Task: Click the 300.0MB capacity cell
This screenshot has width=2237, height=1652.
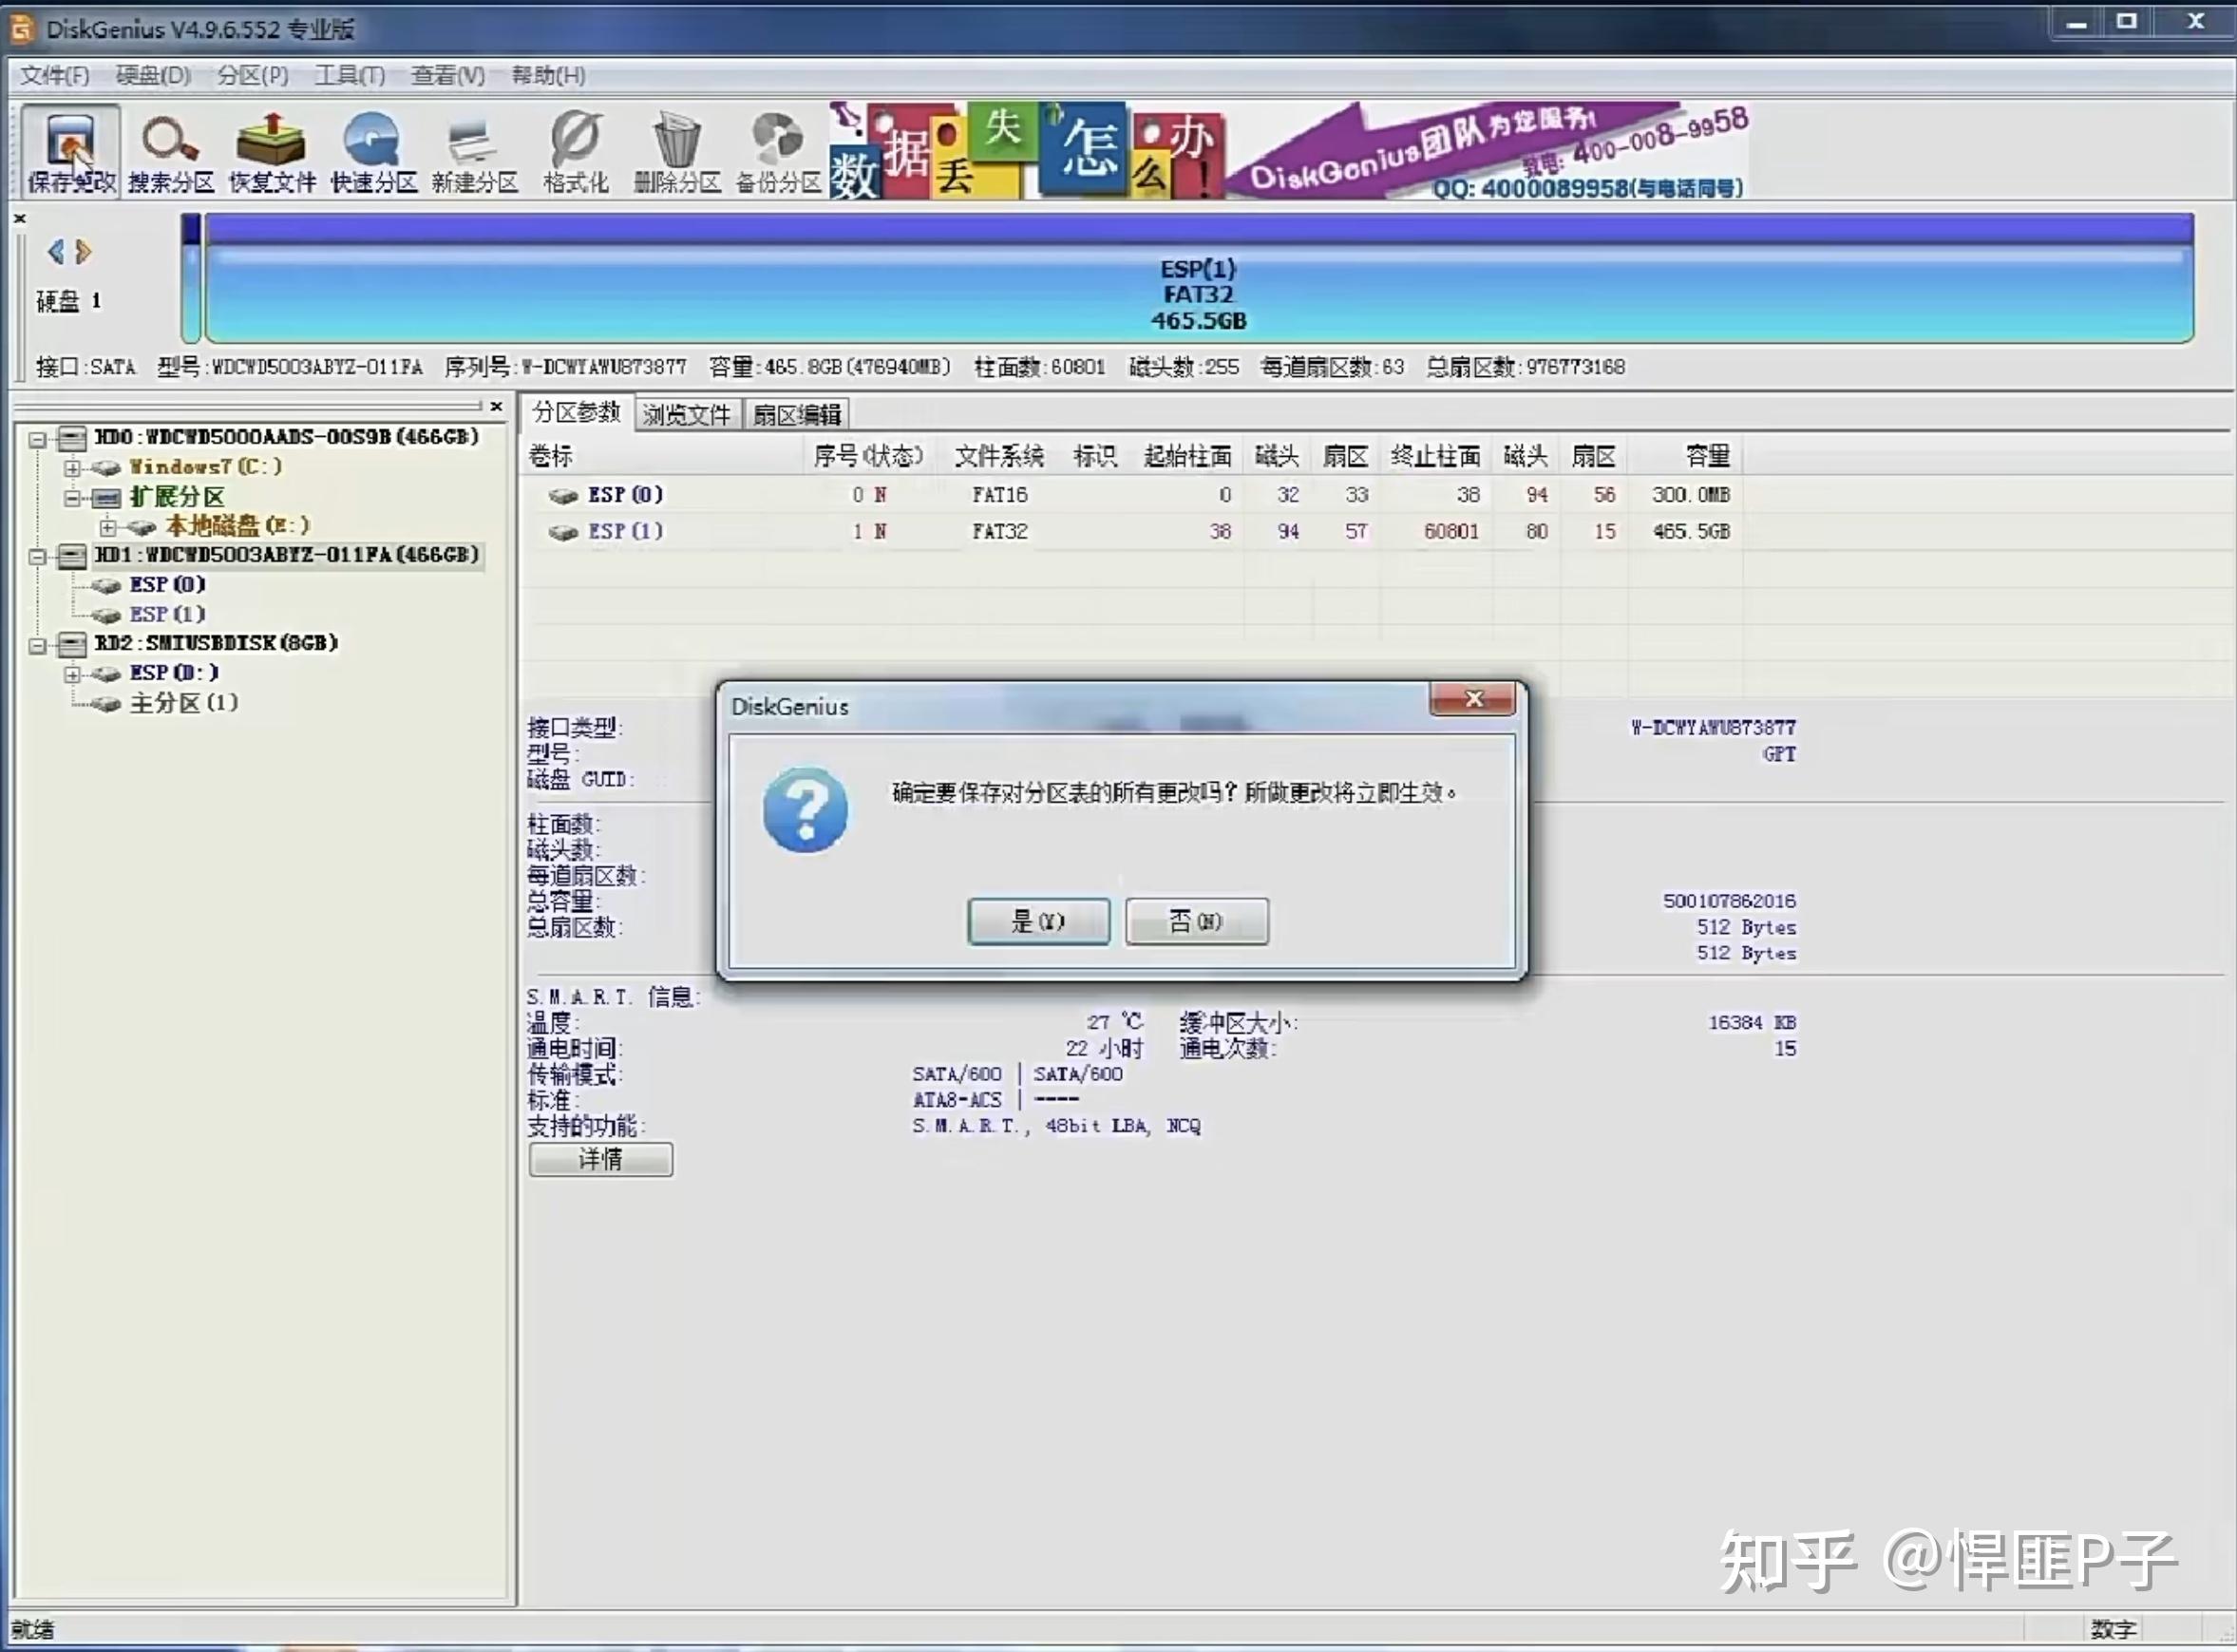Action: [x=1690, y=495]
